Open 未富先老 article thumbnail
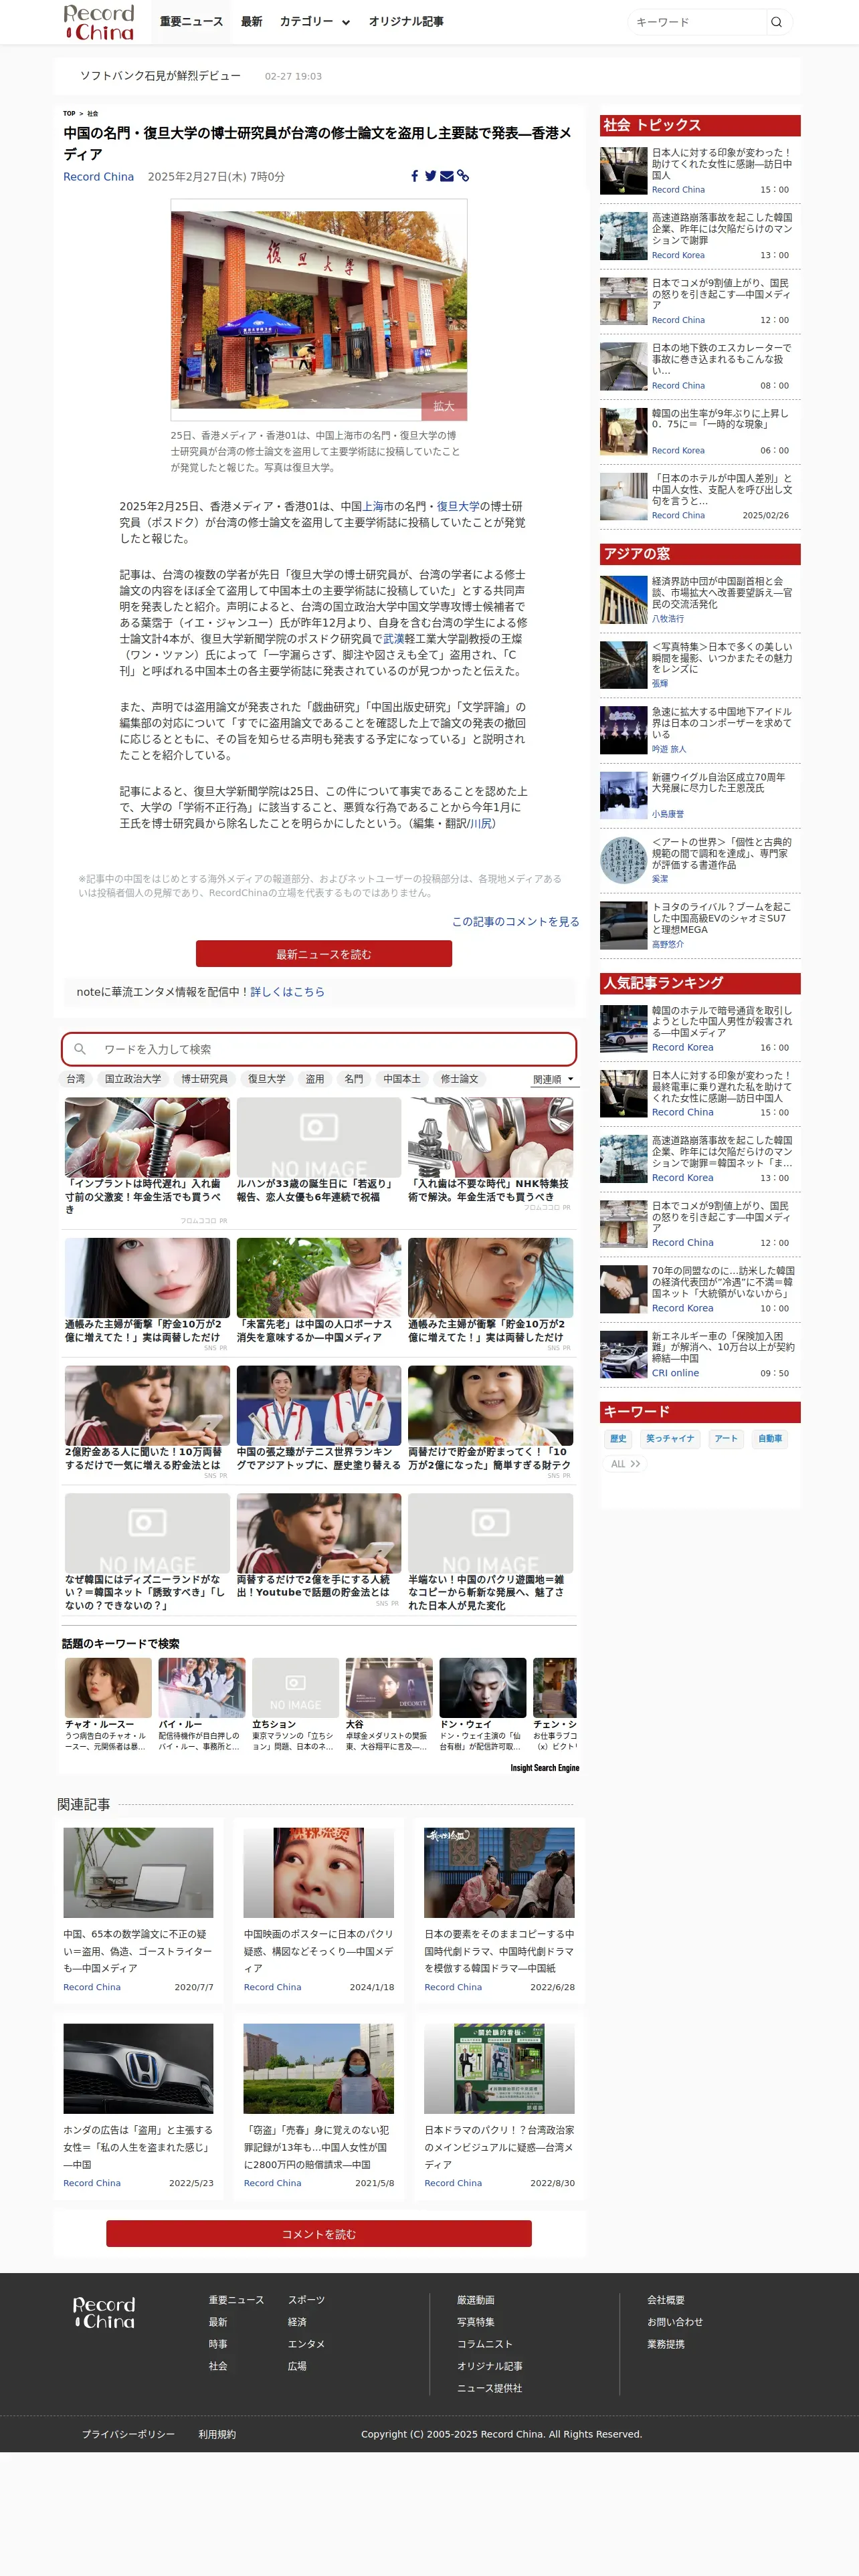 319,1277
